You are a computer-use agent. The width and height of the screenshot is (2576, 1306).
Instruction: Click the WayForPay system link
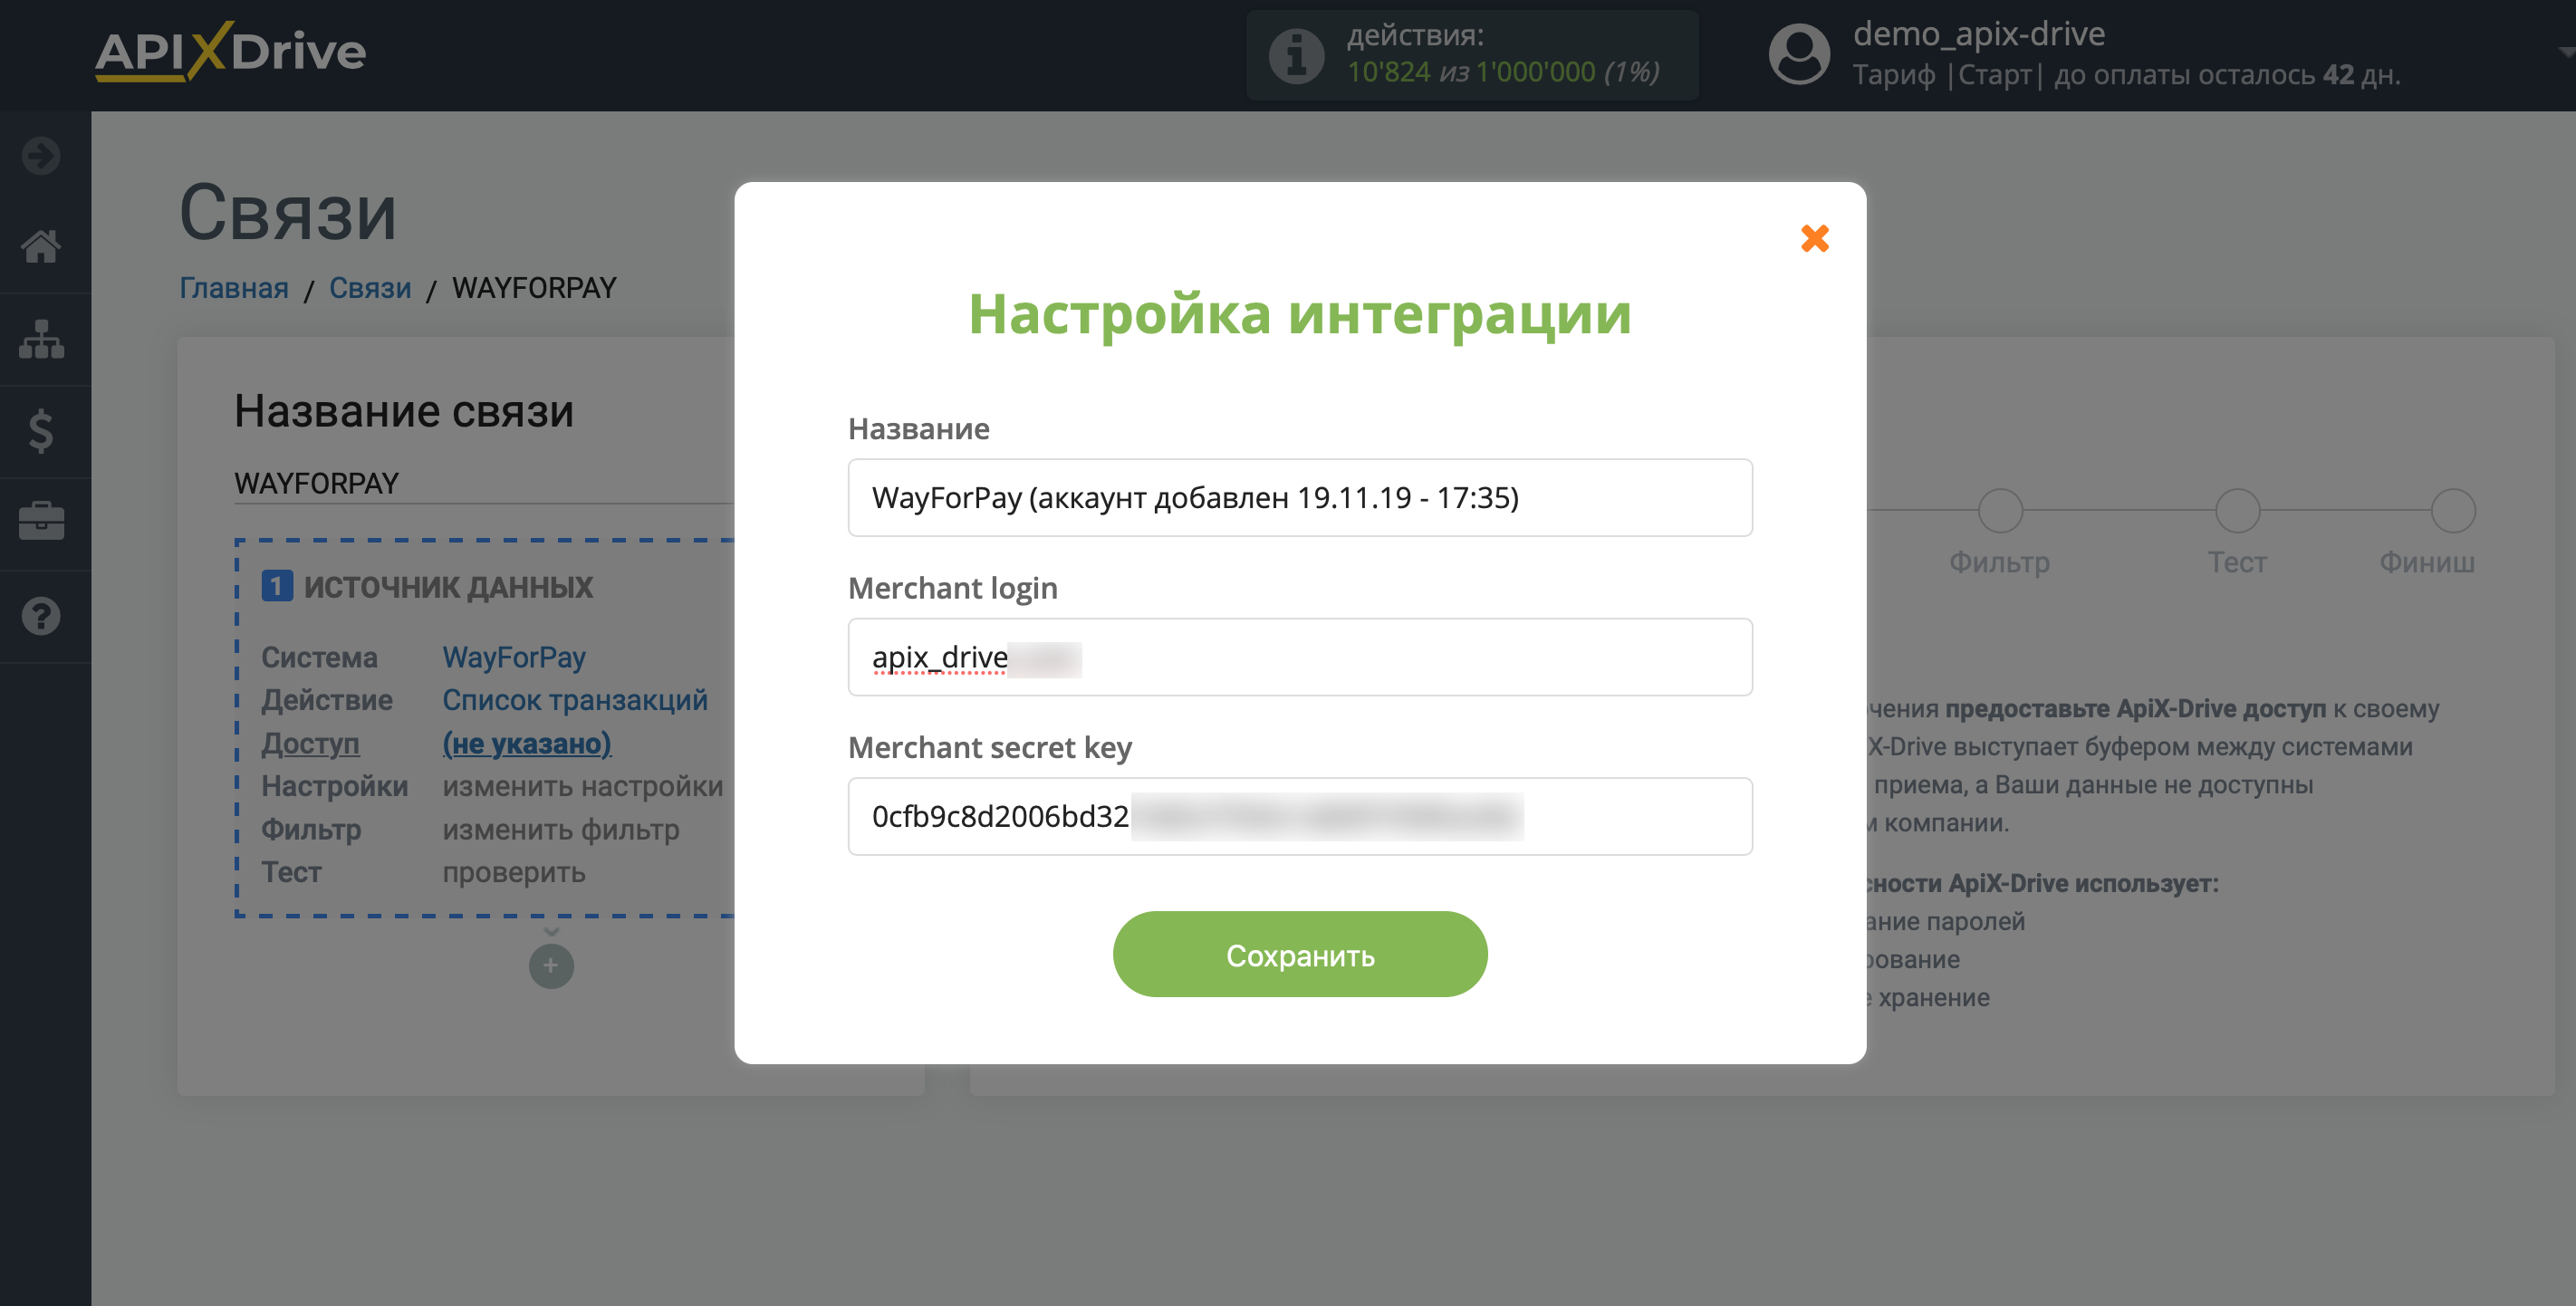513,657
